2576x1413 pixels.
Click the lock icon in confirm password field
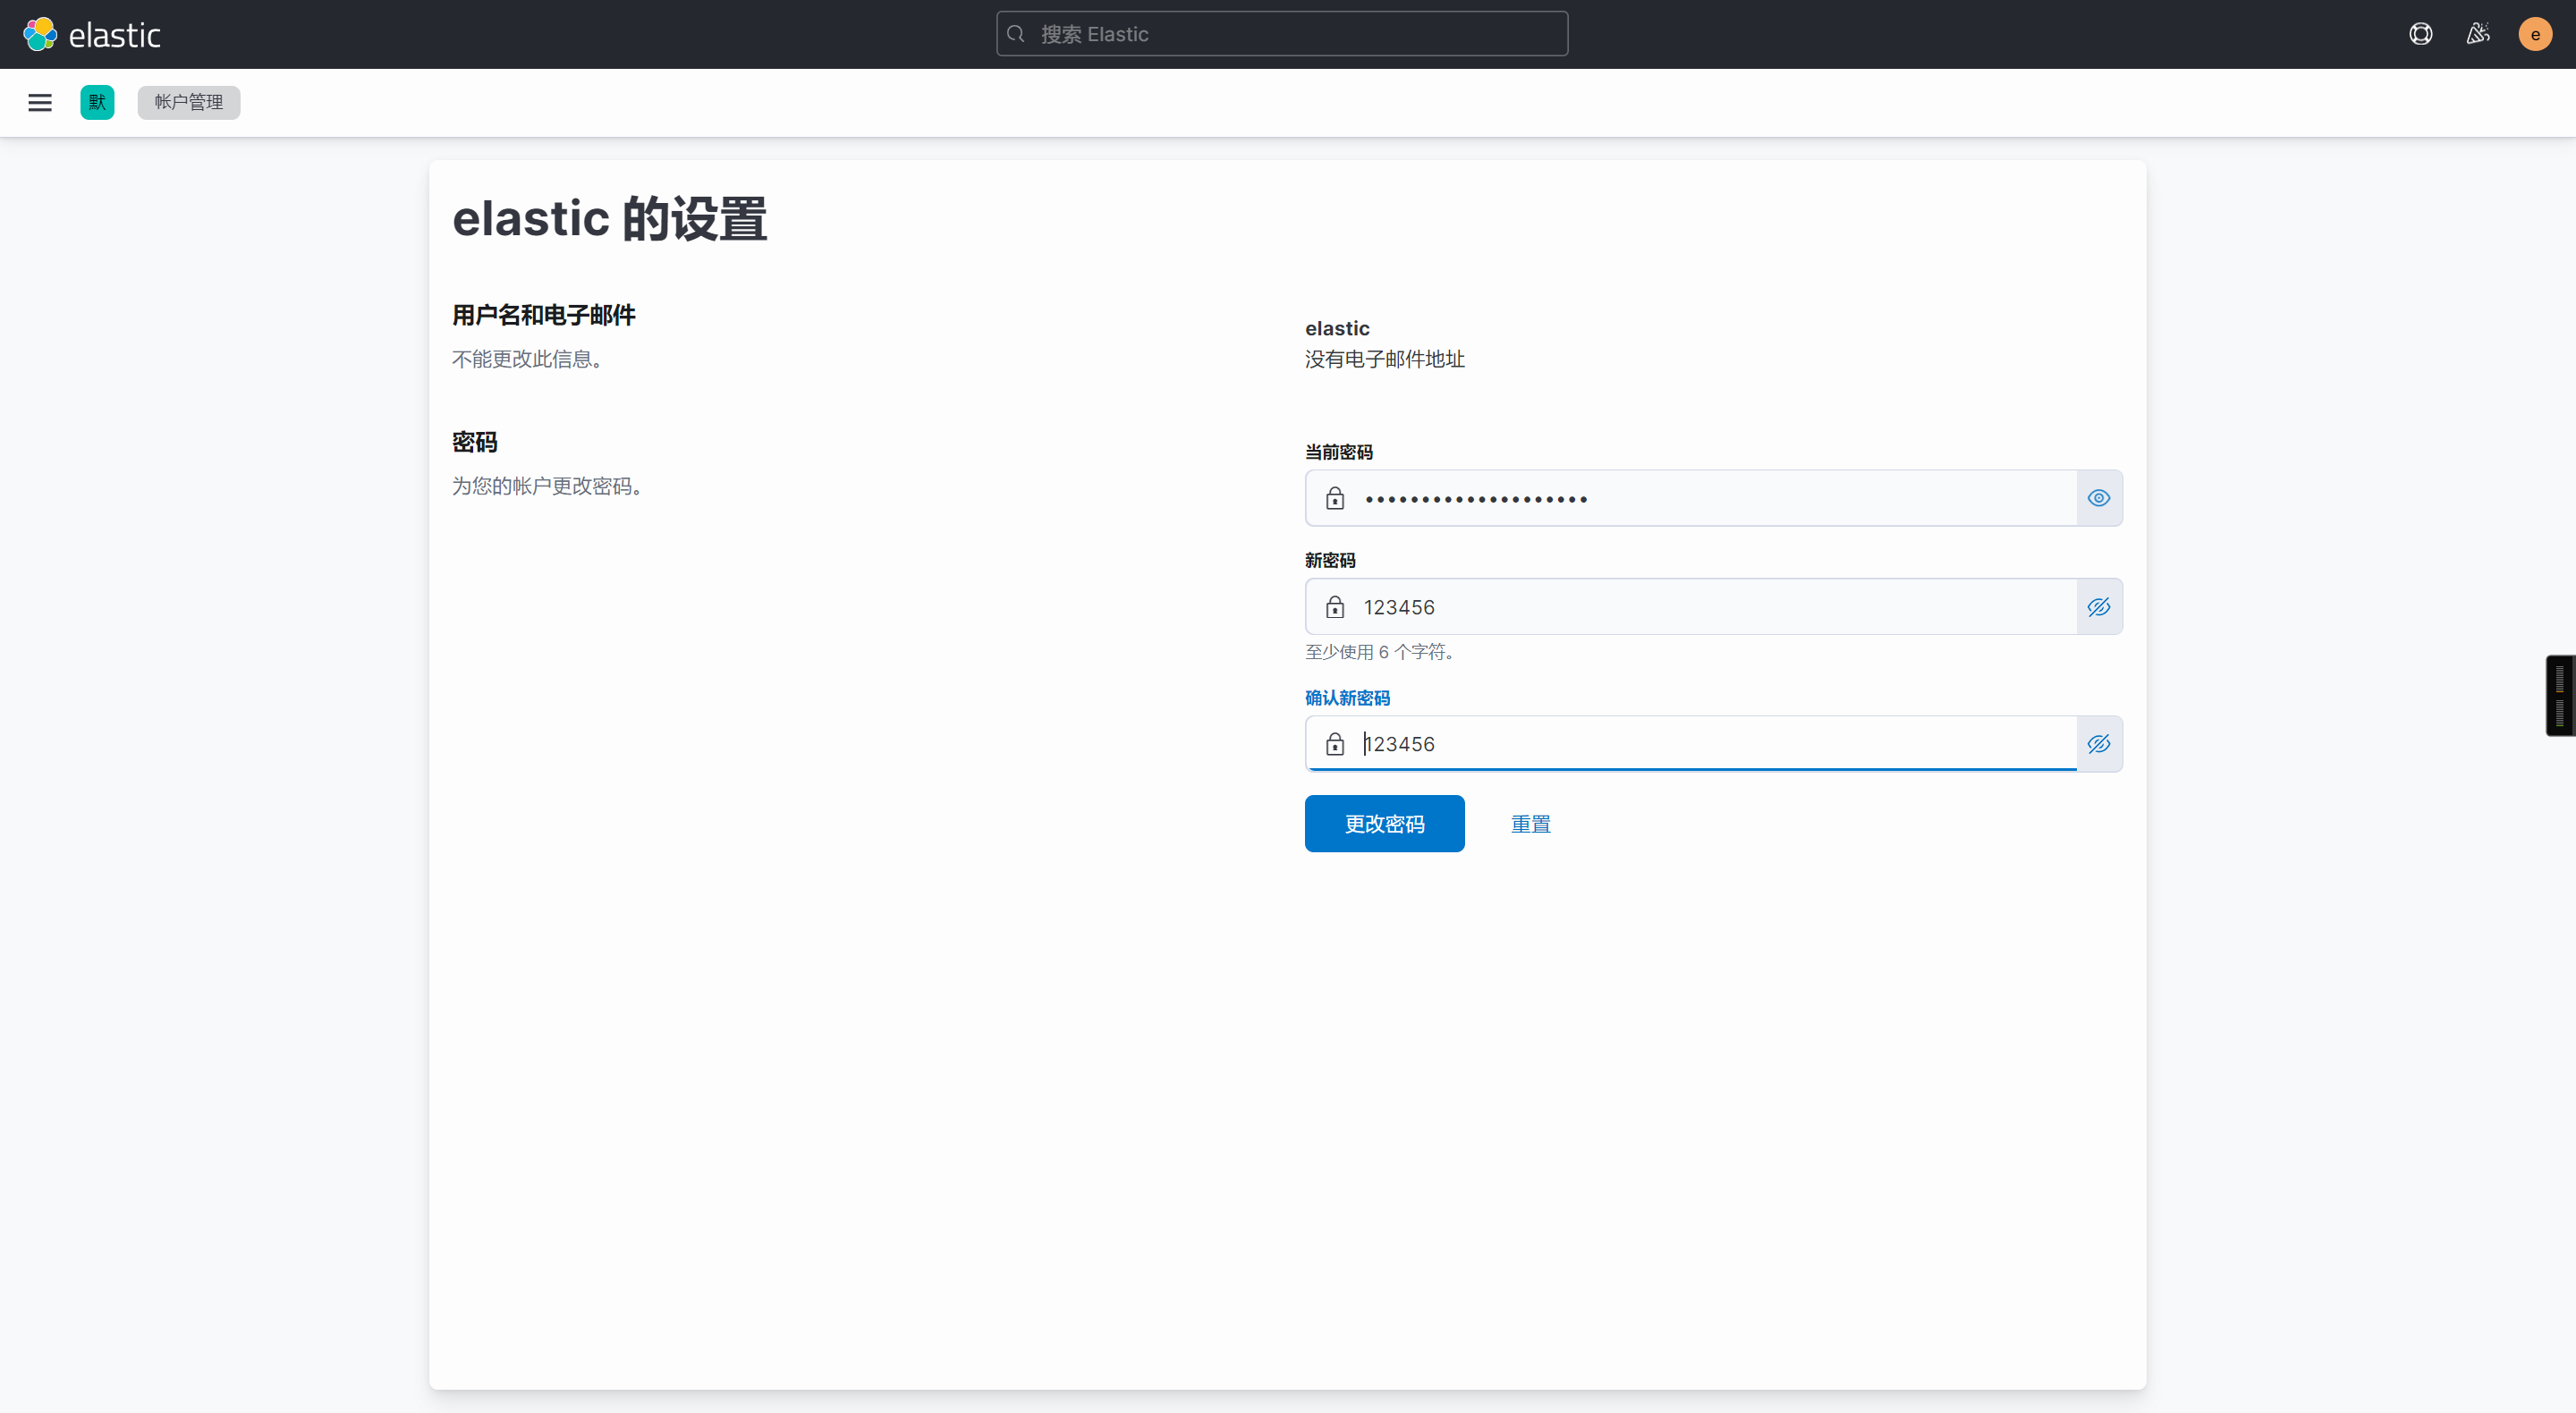click(1335, 744)
